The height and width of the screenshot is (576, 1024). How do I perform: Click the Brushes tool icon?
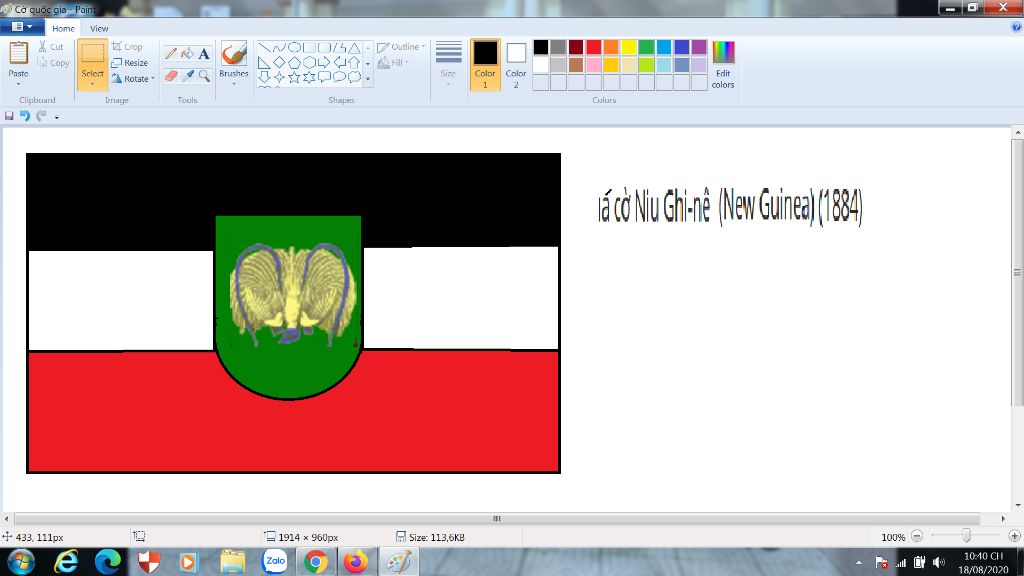(234, 54)
